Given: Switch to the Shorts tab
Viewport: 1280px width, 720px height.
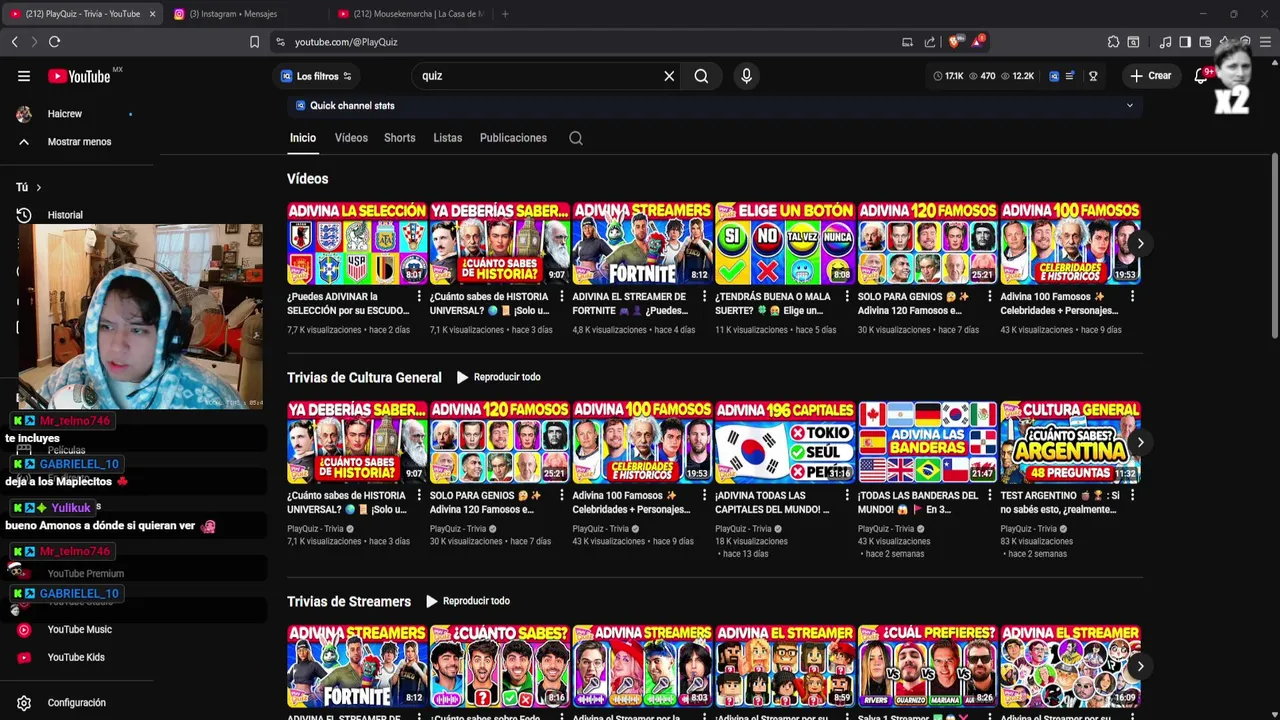Looking at the screenshot, I should tap(399, 138).
